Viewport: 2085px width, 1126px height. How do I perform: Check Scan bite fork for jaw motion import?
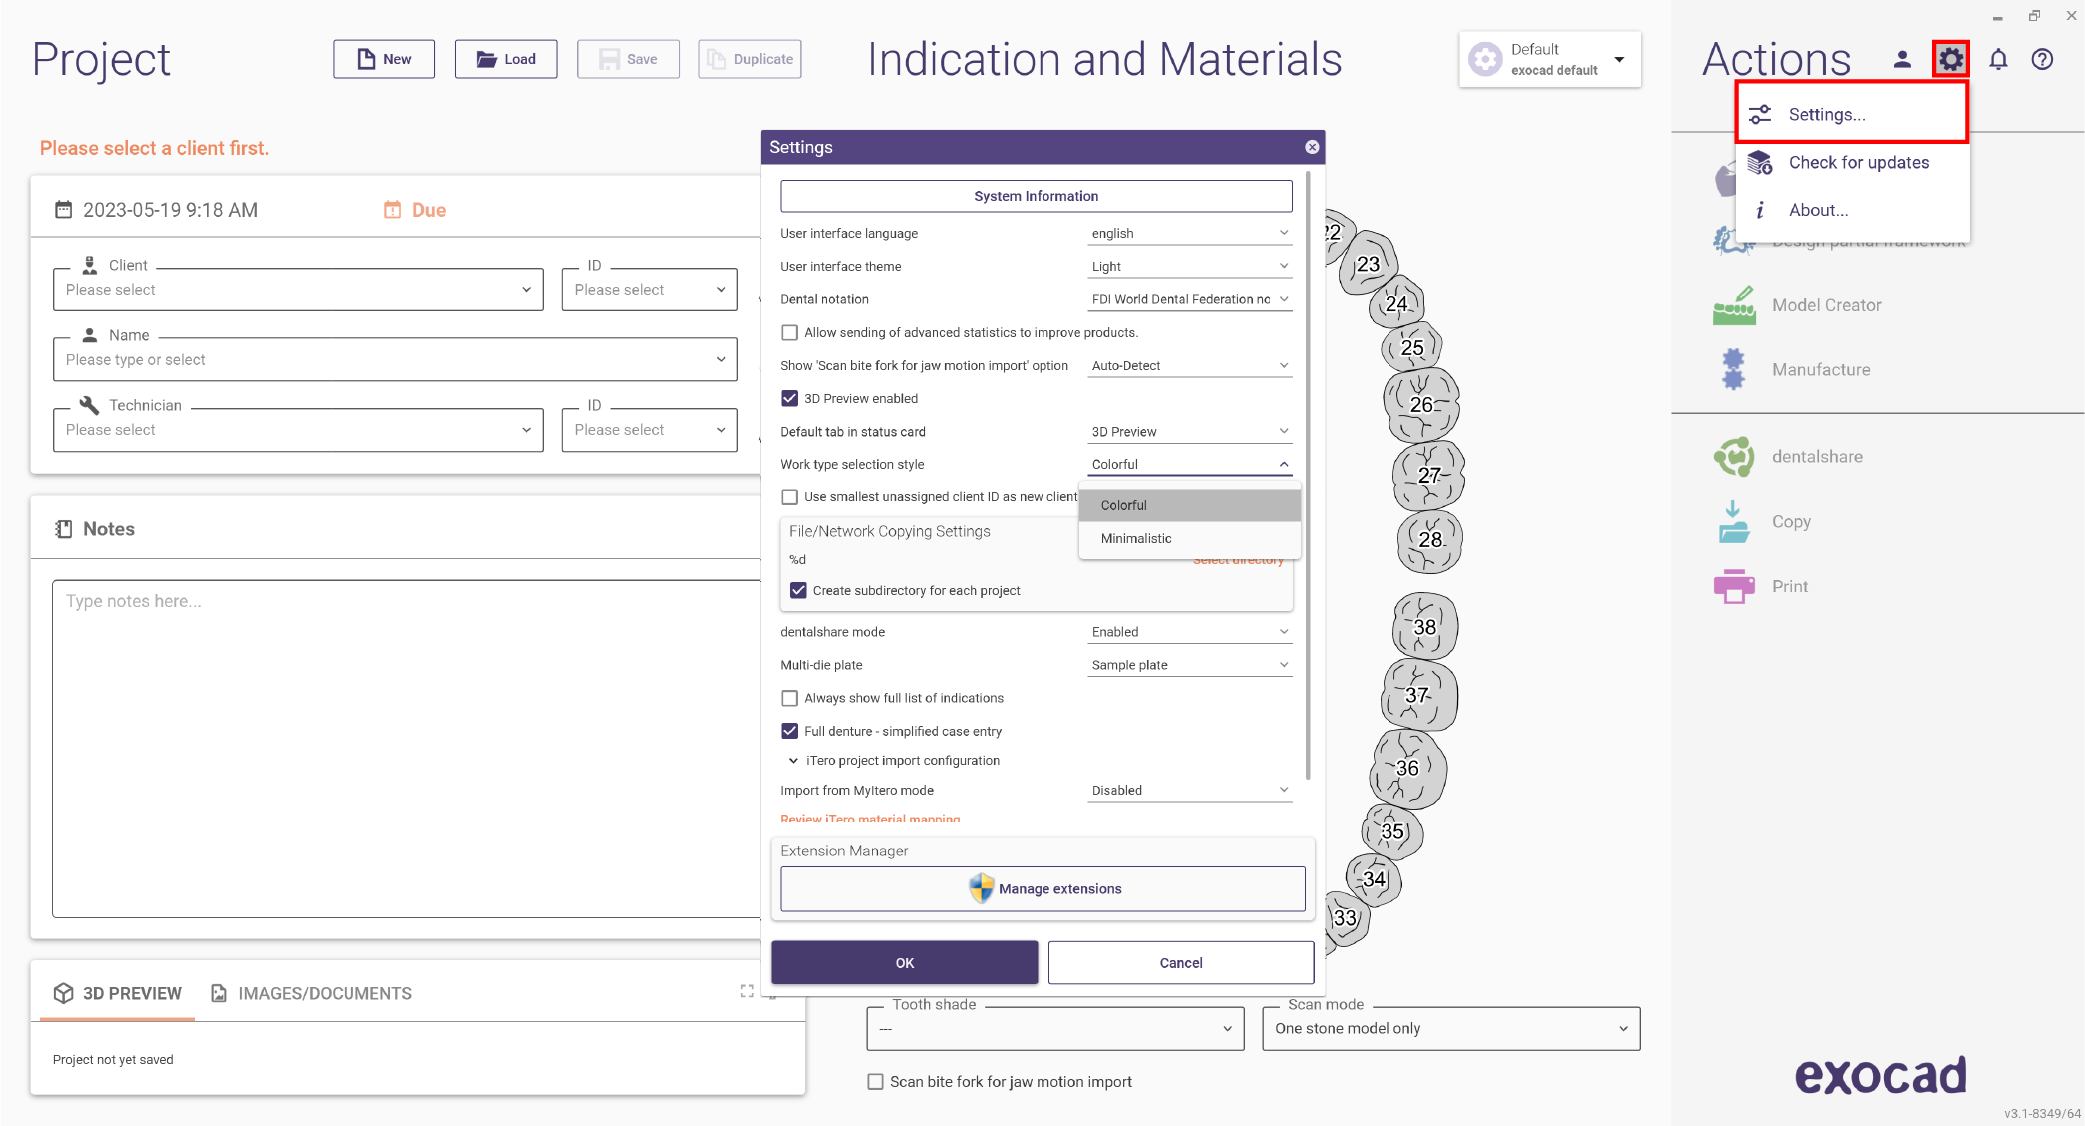(x=876, y=1082)
